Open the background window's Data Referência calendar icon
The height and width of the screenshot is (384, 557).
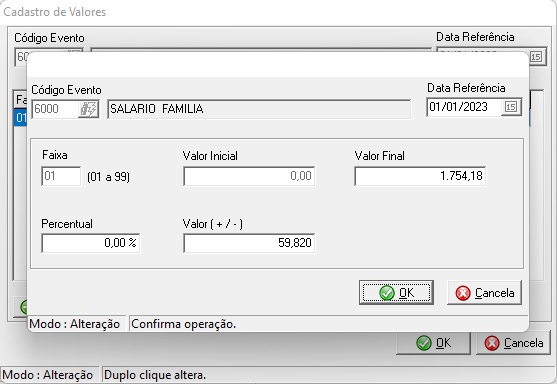pos(536,57)
